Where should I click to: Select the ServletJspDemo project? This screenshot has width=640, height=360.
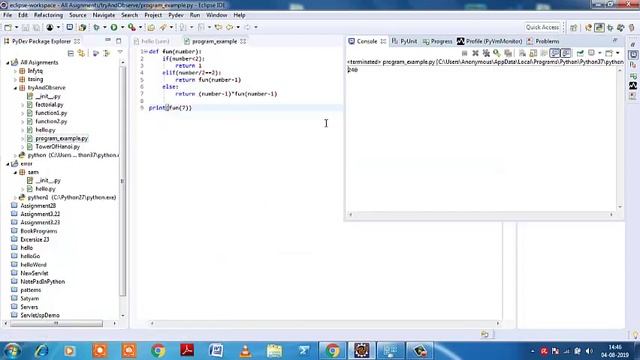click(x=40, y=315)
